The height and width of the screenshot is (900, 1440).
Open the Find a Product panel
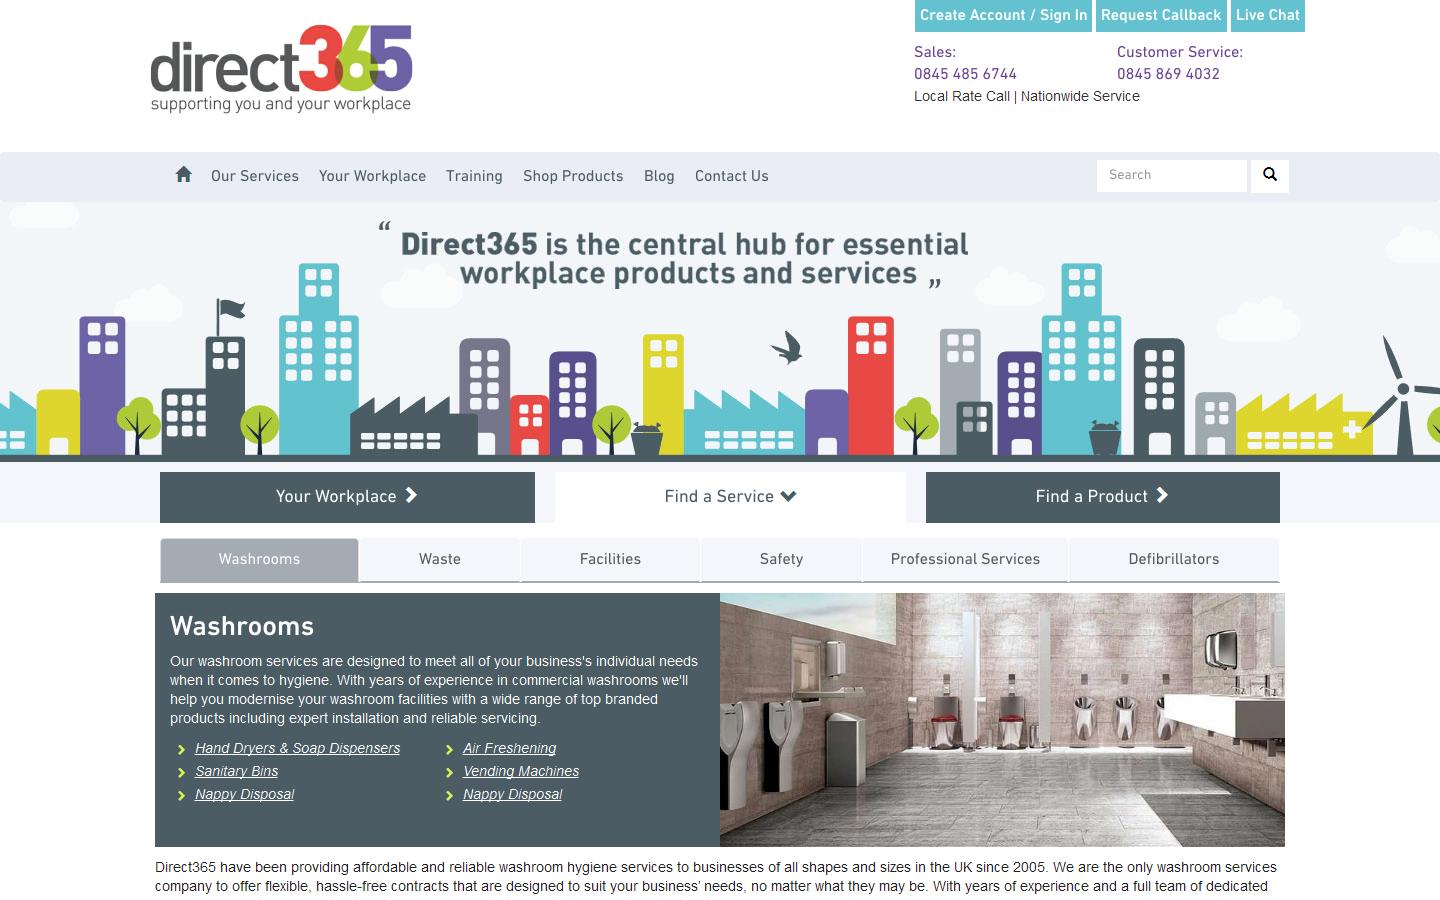pos(1102,497)
